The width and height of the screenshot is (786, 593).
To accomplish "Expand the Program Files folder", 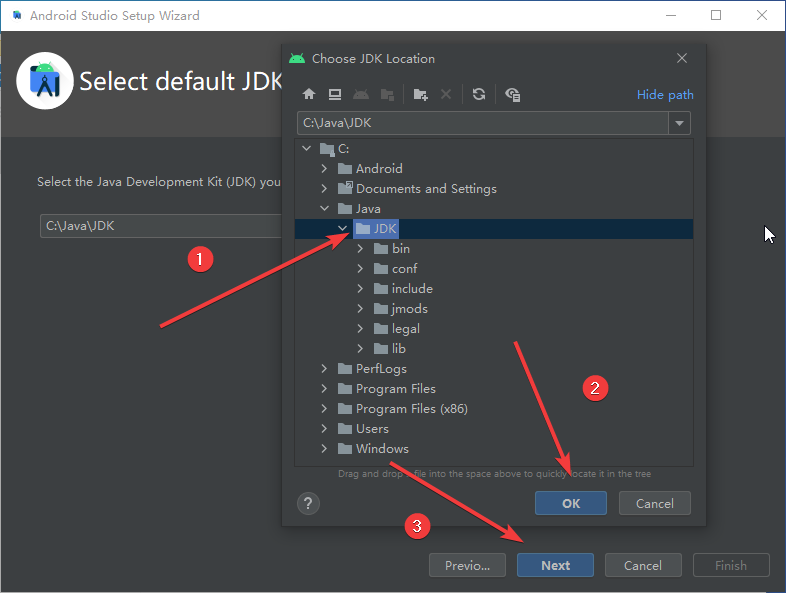I will pos(324,389).
